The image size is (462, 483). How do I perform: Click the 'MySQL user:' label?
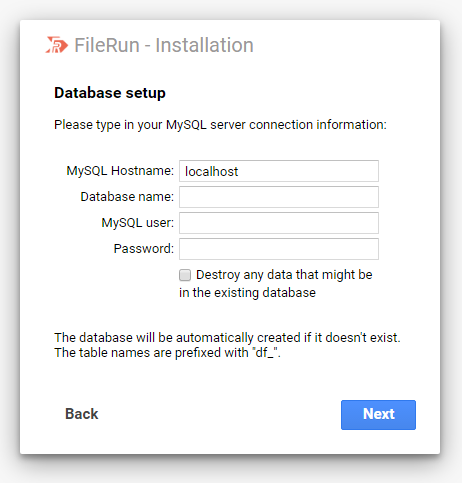point(138,223)
